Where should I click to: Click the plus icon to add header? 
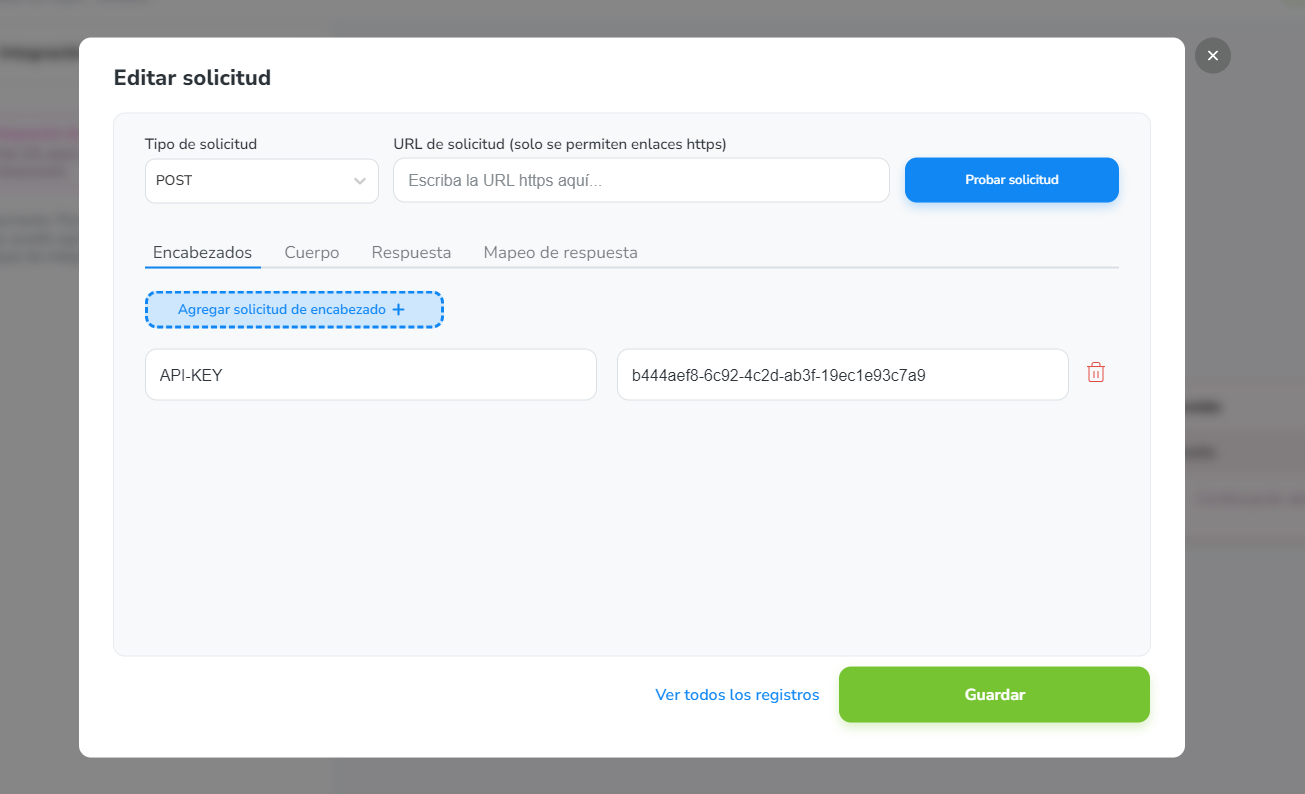click(x=399, y=310)
